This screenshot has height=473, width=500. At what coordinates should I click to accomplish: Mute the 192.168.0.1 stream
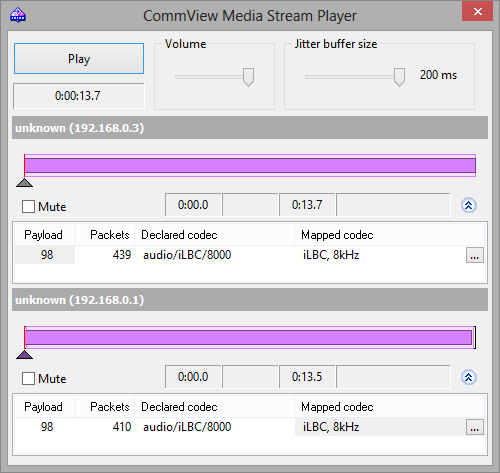pyautogui.click(x=28, y=378)
